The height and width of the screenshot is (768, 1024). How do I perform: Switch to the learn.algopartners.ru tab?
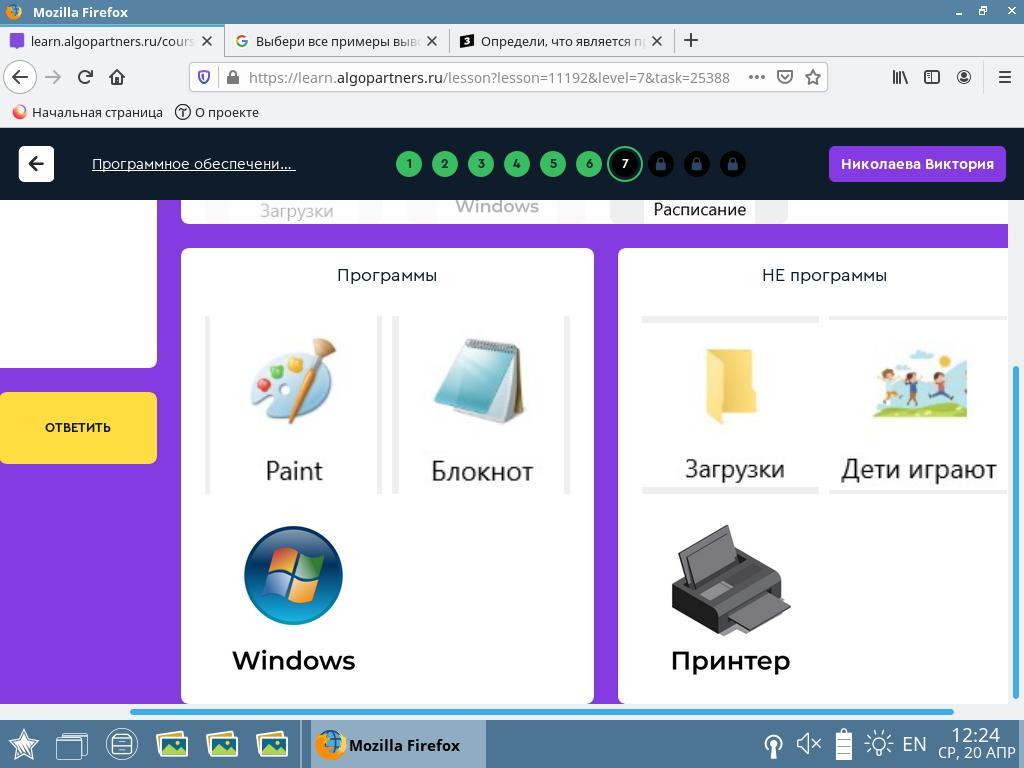tap(112, 41)
